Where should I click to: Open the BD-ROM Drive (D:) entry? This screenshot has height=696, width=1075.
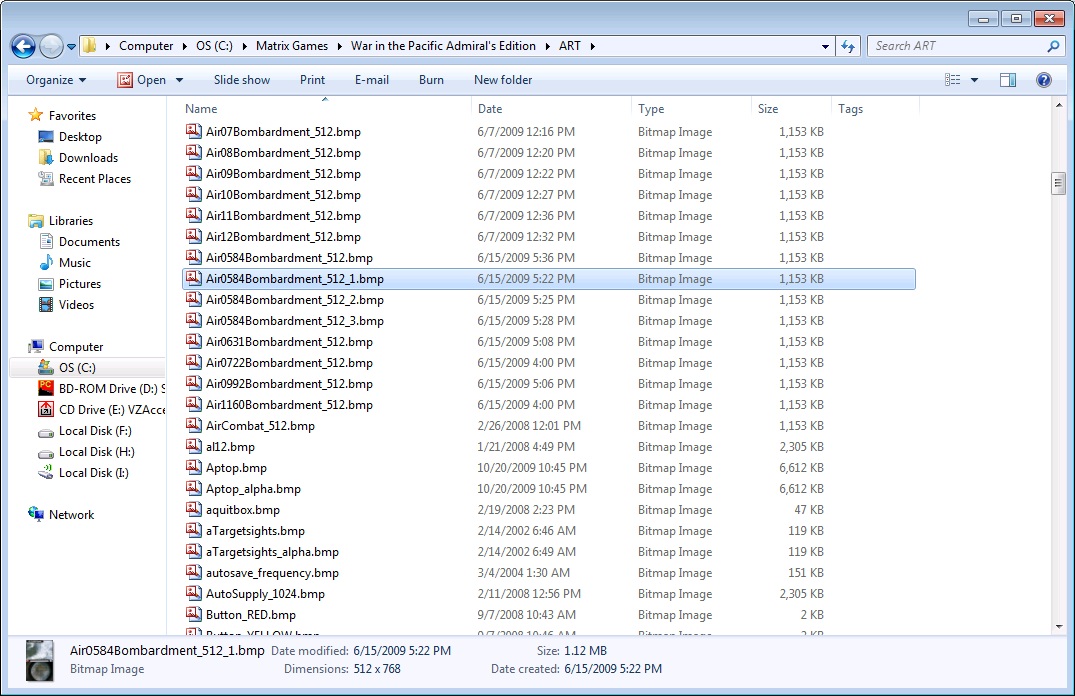pyautogui.click(x=101, y=389)
